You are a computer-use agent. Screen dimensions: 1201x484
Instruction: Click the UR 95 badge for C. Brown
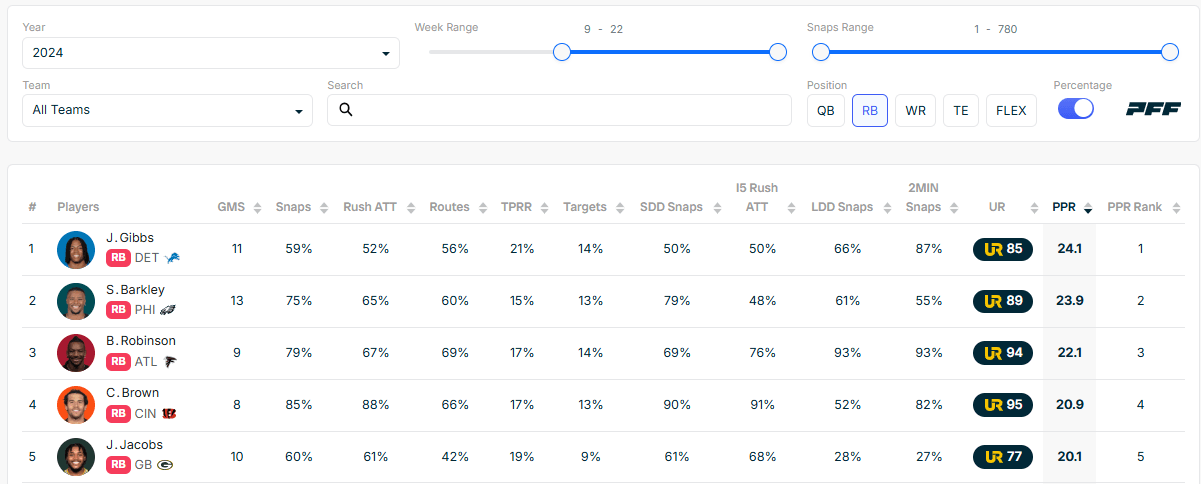point(1002,405)
